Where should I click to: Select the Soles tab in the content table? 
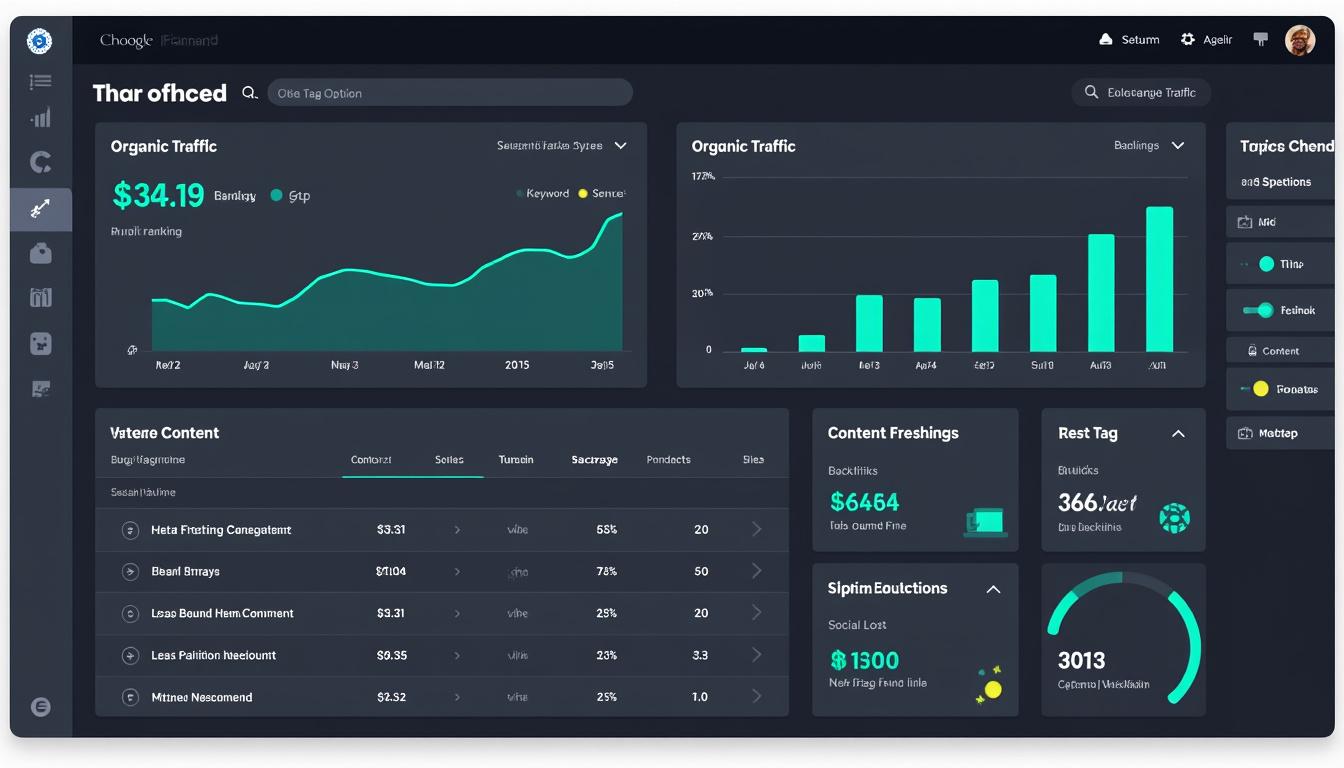tap(451, 460)
